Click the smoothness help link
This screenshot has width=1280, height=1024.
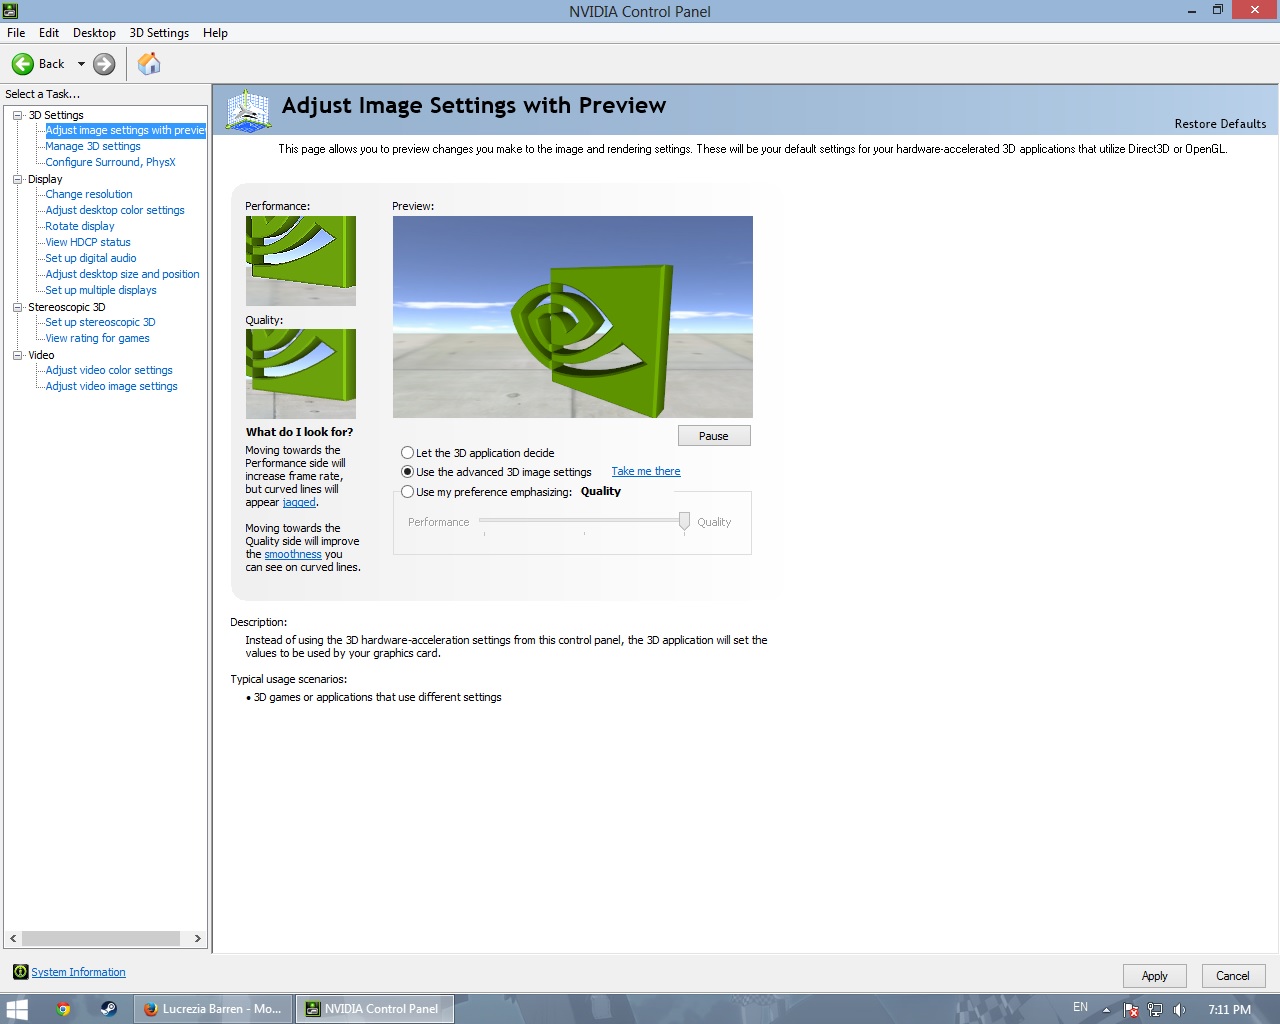[x=293, y=554]
